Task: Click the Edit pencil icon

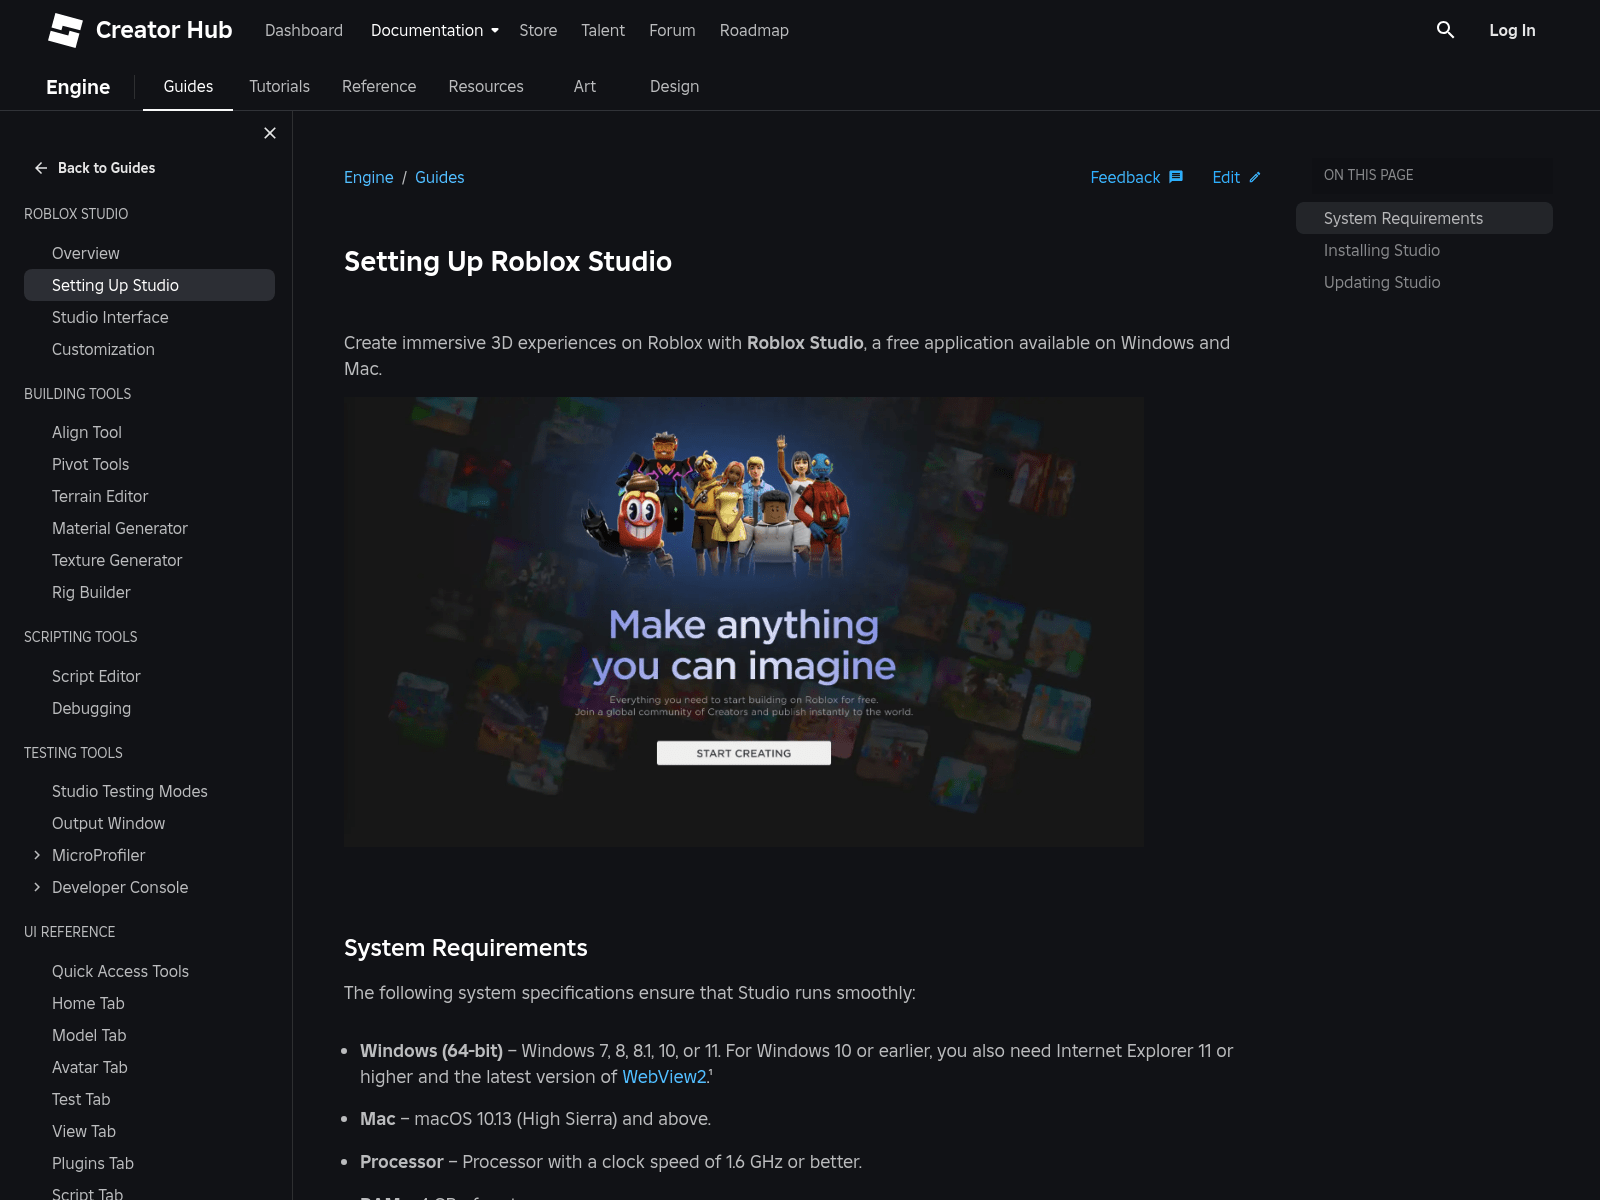Action: pyautogui.click(x=1255, y=177)
